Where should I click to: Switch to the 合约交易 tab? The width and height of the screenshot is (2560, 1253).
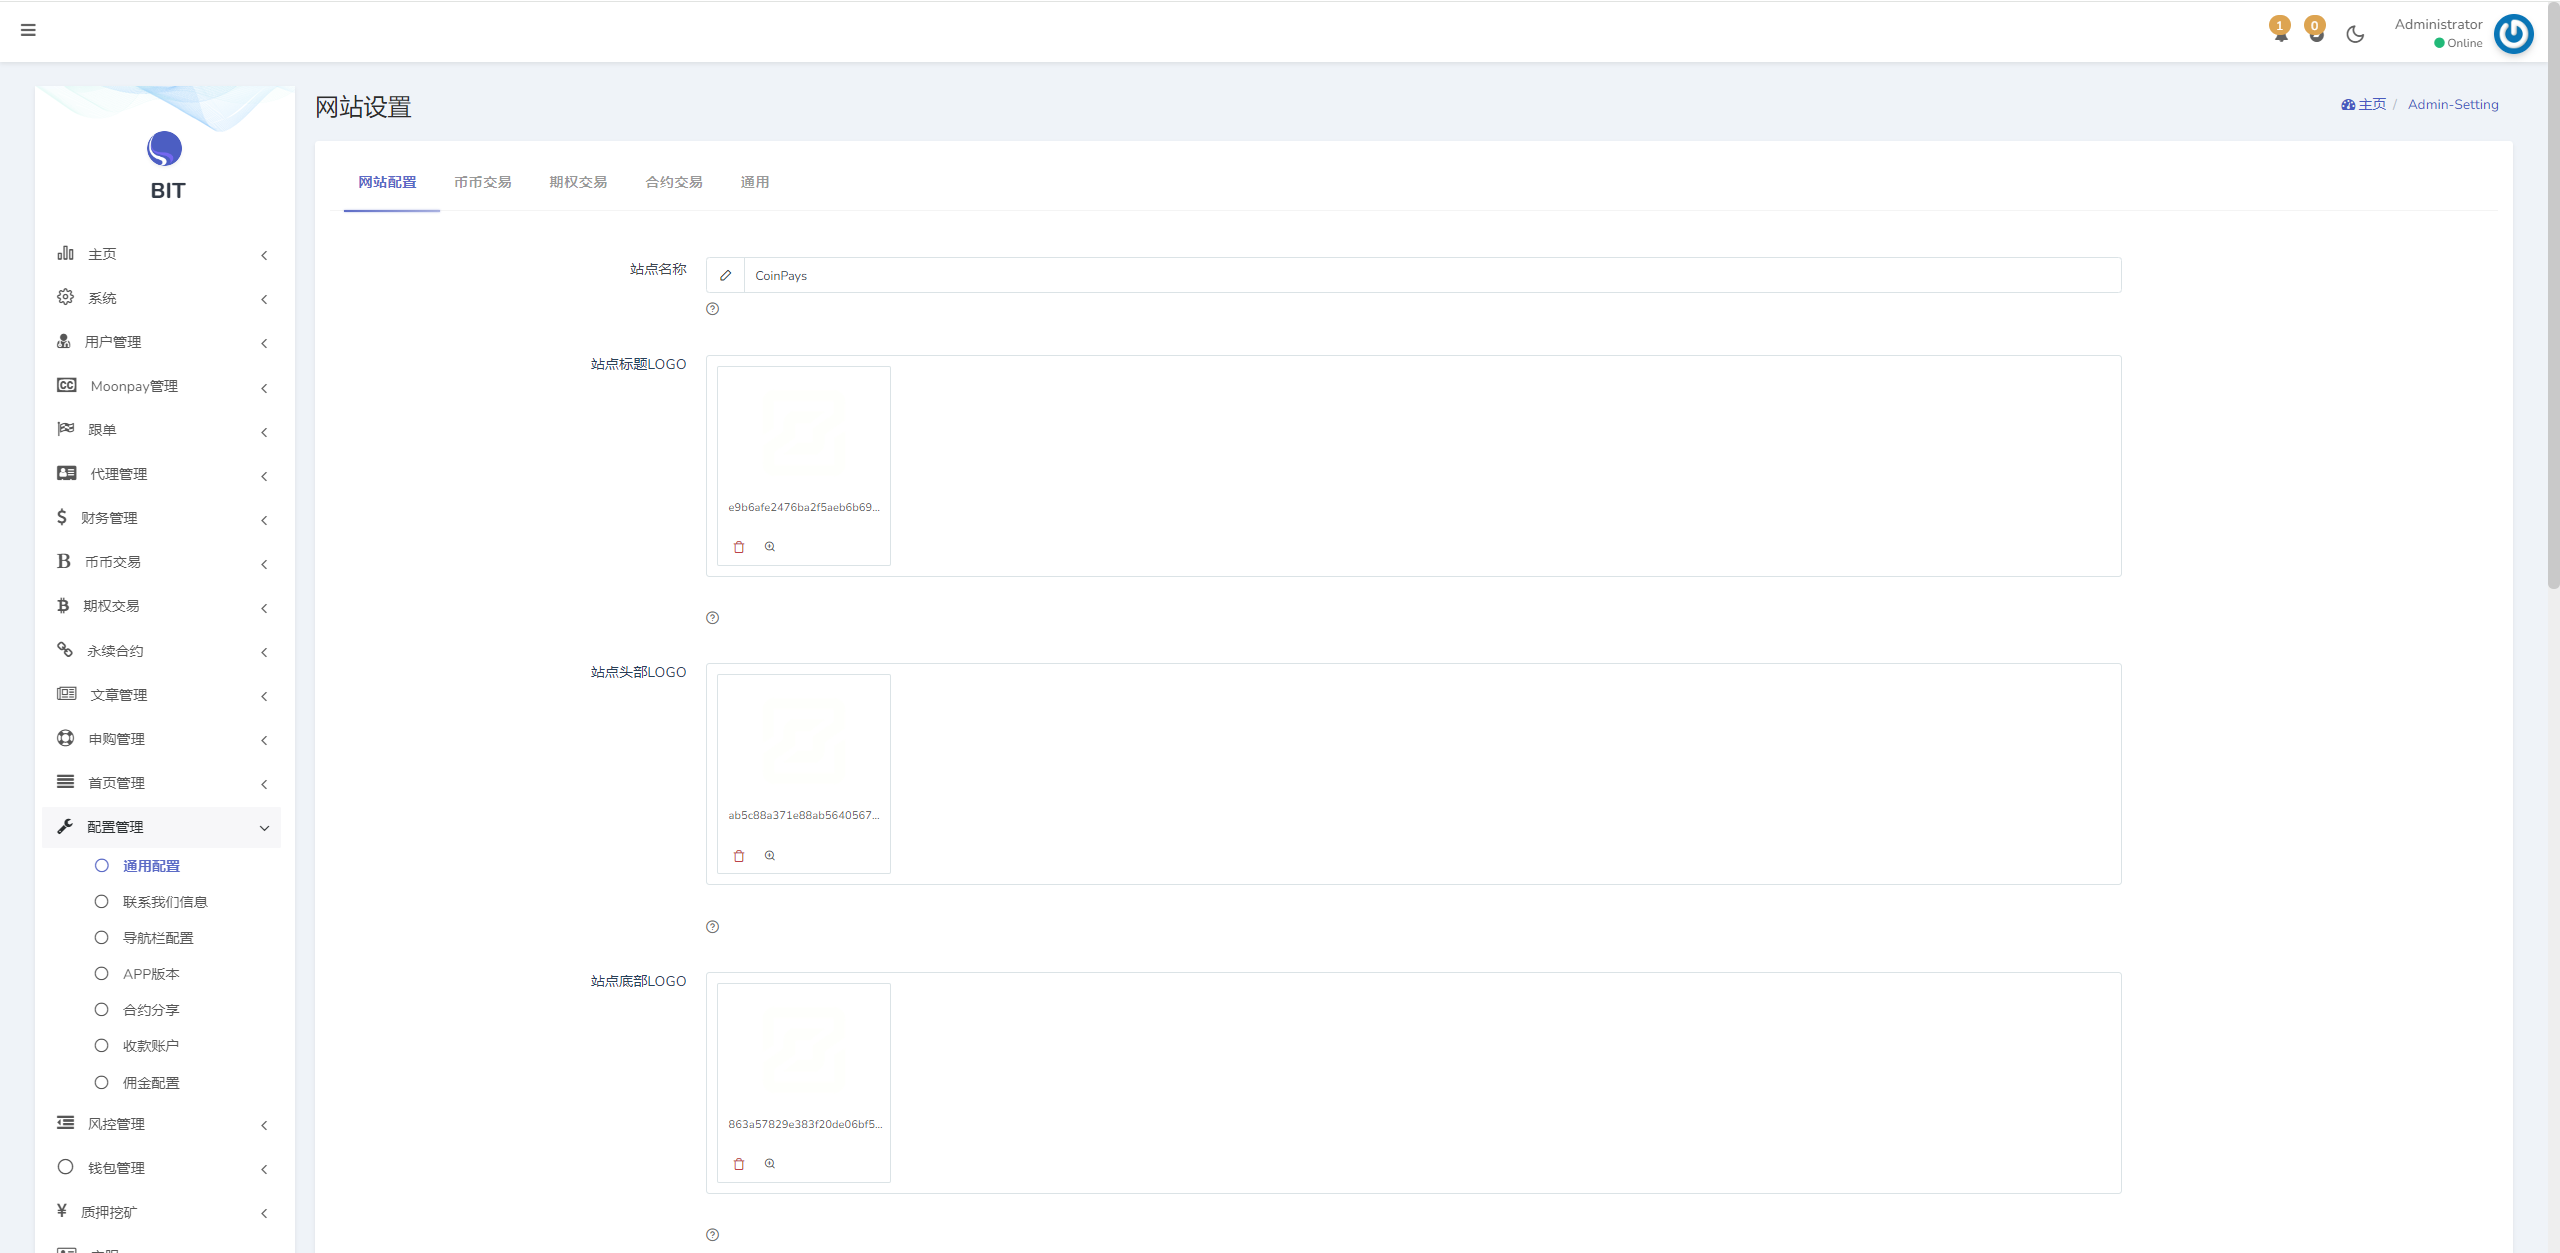click(673, 182)
